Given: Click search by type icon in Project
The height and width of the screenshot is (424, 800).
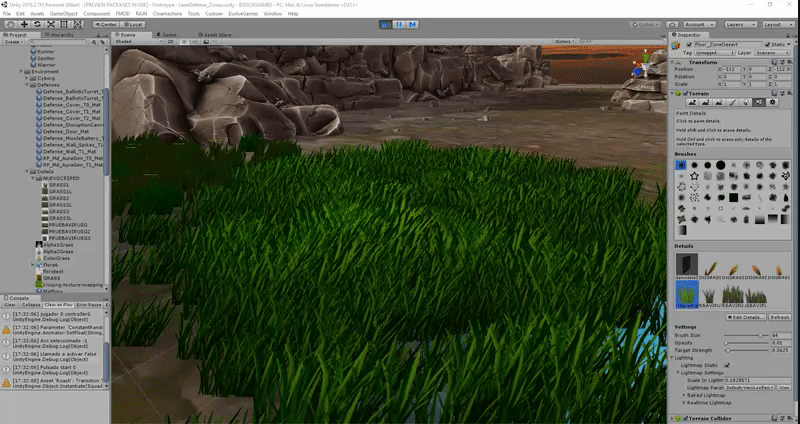Looking at the screenshot, I should 93,42.
